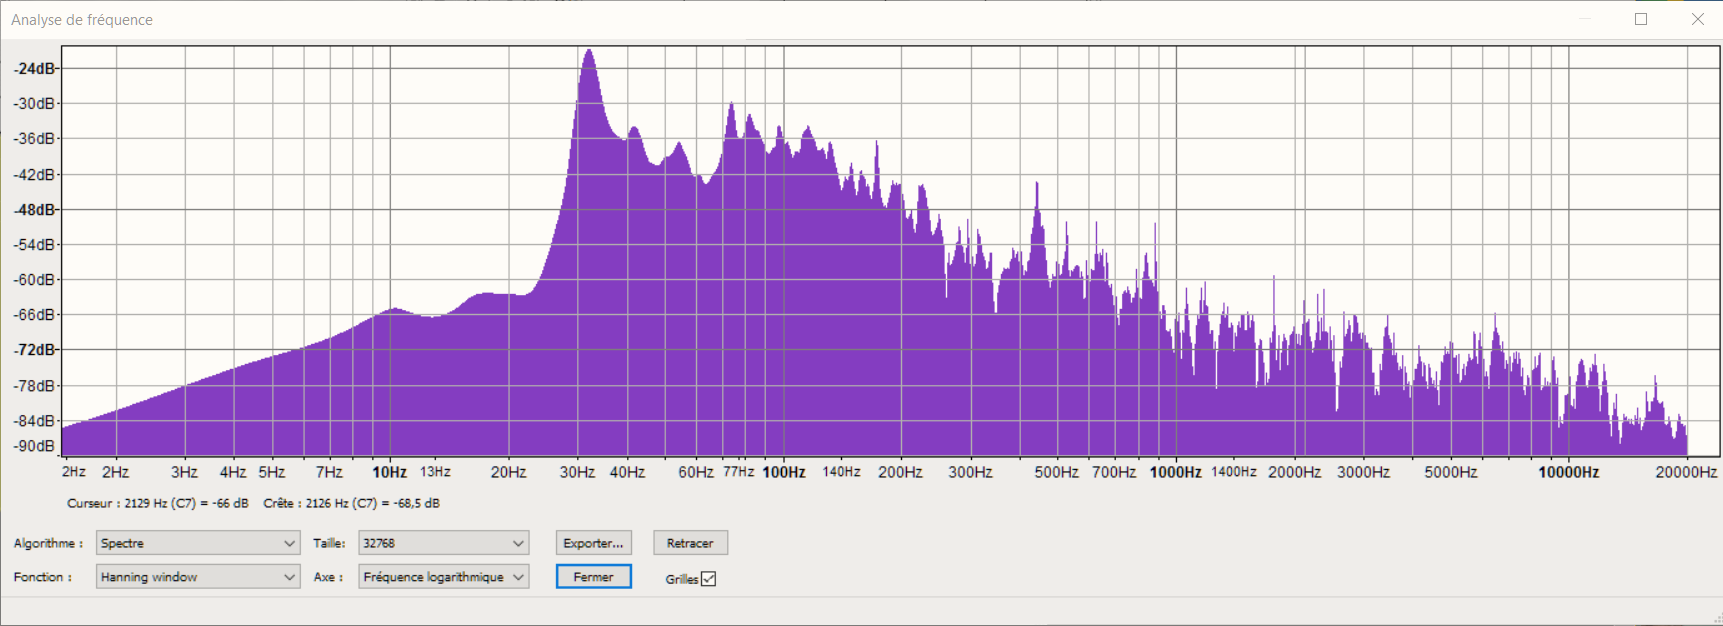Click the Analyse de fréquence window title
The width and height of the screenshot is (1723, 626).
[x=82, y=20]
